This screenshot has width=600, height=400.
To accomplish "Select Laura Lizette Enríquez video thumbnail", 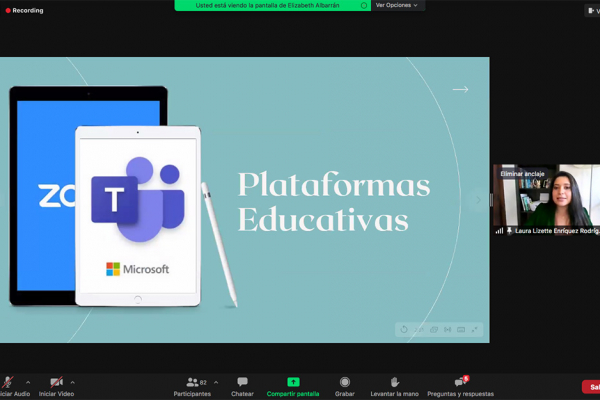I will coord(546,200).
